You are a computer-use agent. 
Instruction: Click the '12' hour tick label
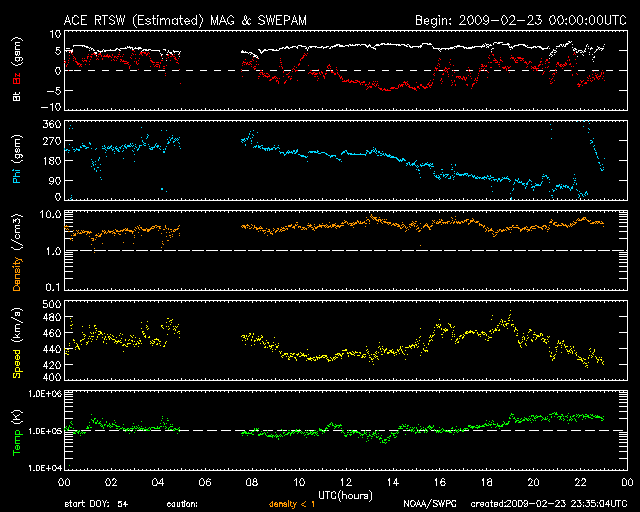click(346, 482)
